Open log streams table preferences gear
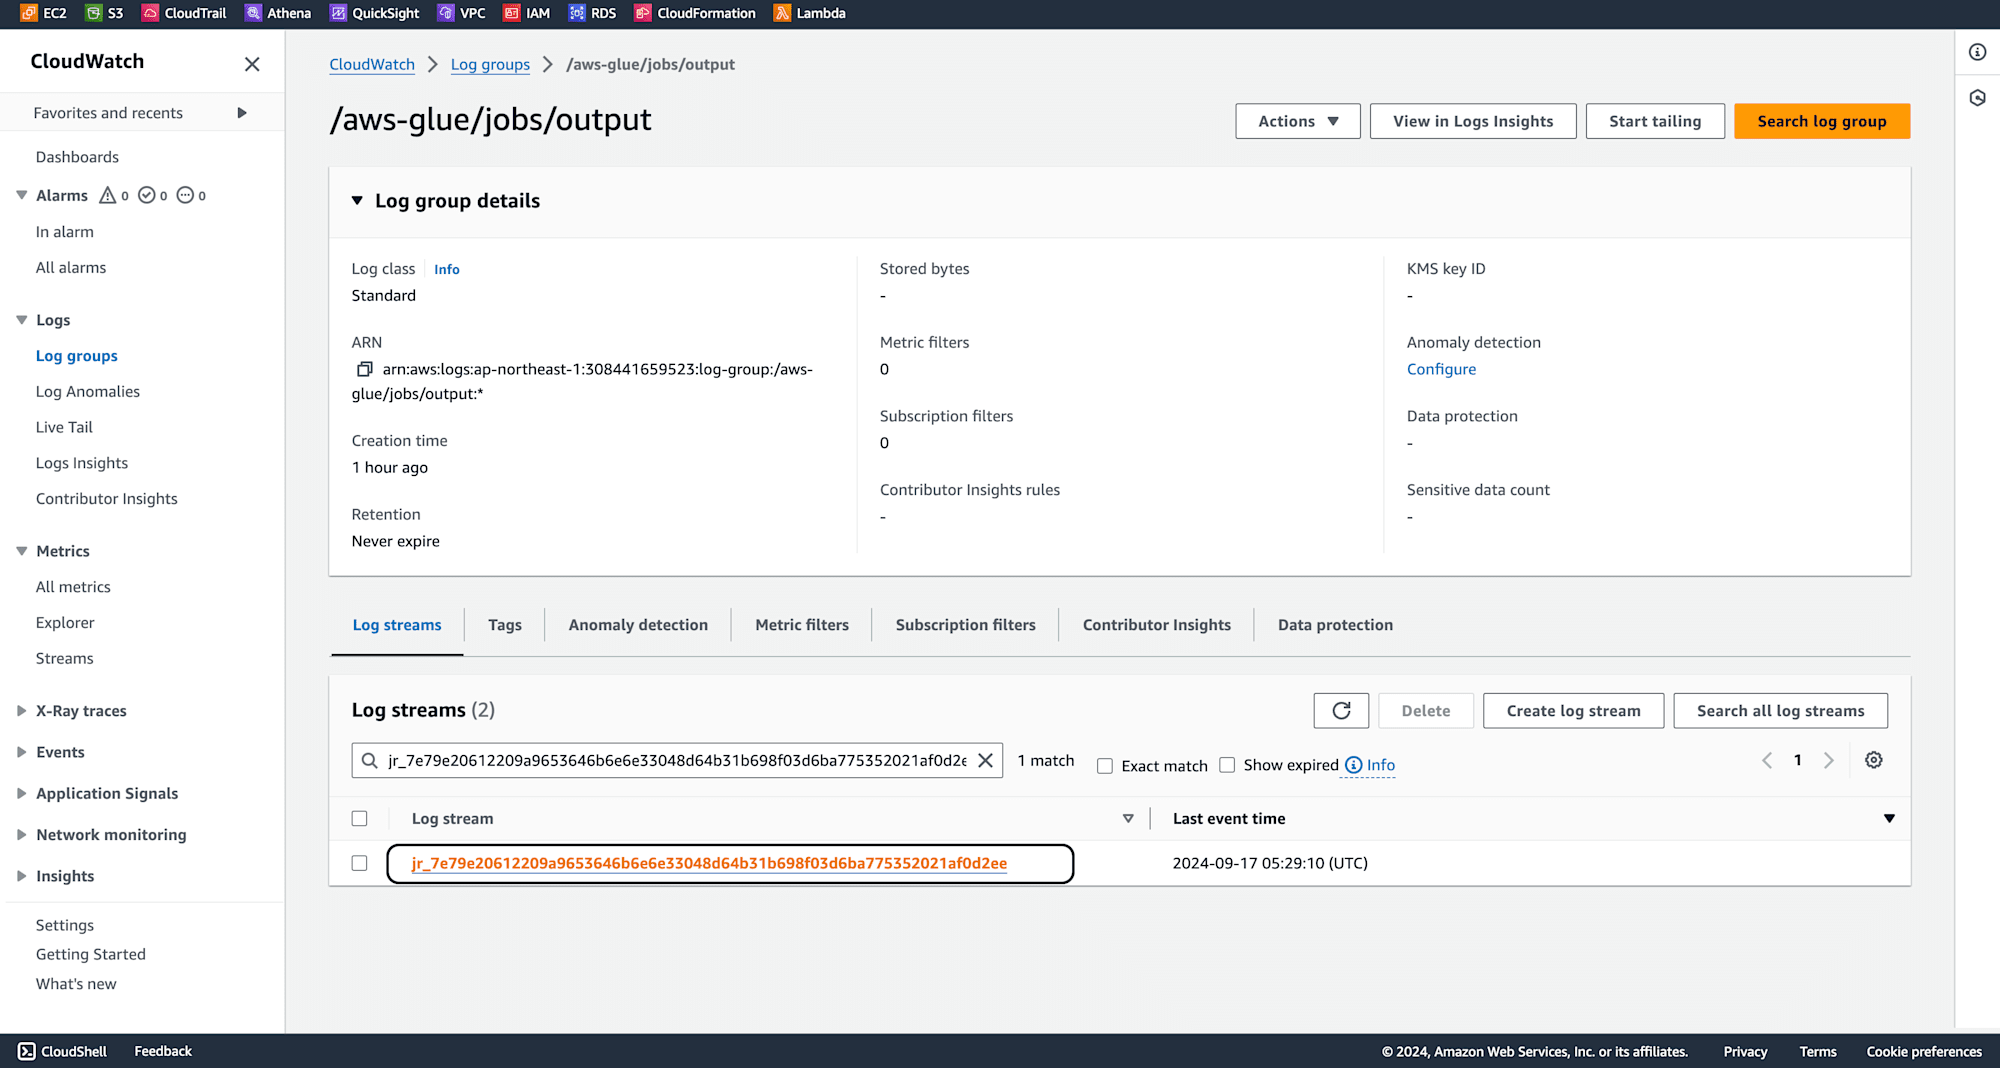Image resolution: width=2000 pixels, height=1068 pixels. coord(1874,760)
